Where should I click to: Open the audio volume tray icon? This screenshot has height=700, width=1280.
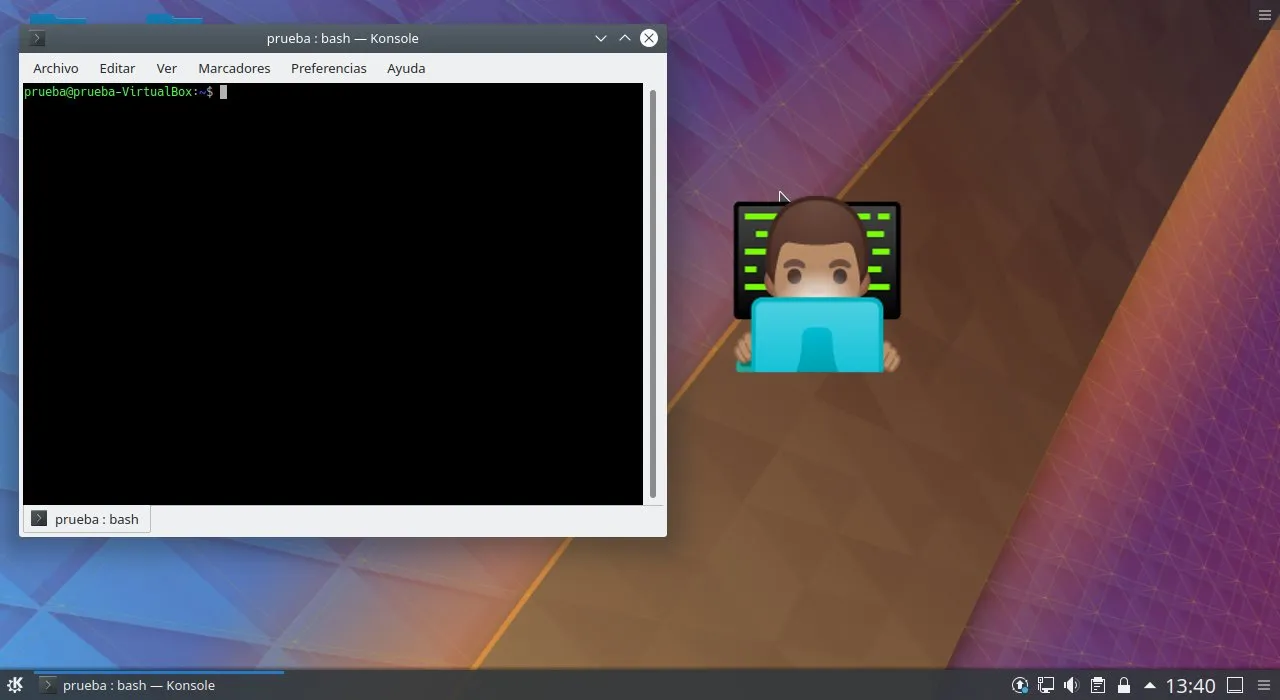(1071, 686)
